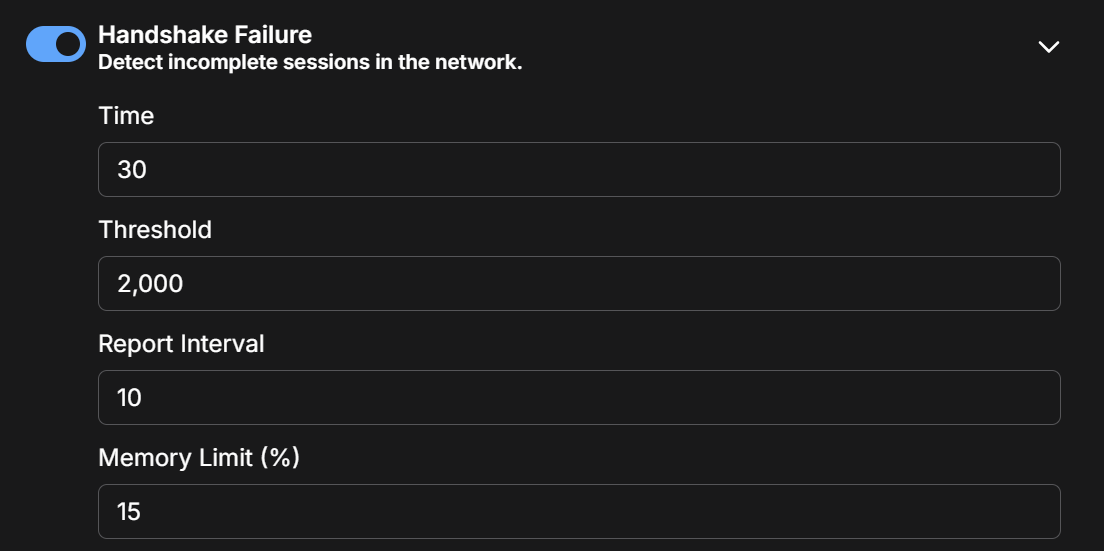Click the Memory Limit (%) label
The image size is (1104, 551).
pos(199,458)
